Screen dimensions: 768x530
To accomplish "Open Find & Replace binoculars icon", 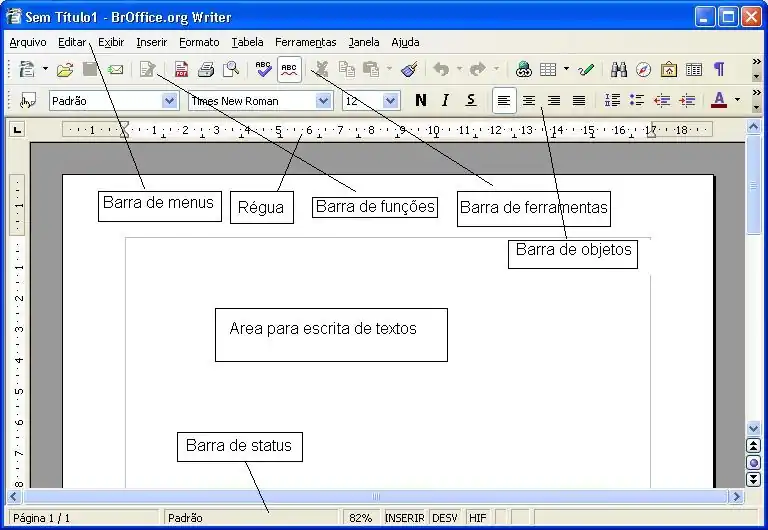I will click(619, 69).
